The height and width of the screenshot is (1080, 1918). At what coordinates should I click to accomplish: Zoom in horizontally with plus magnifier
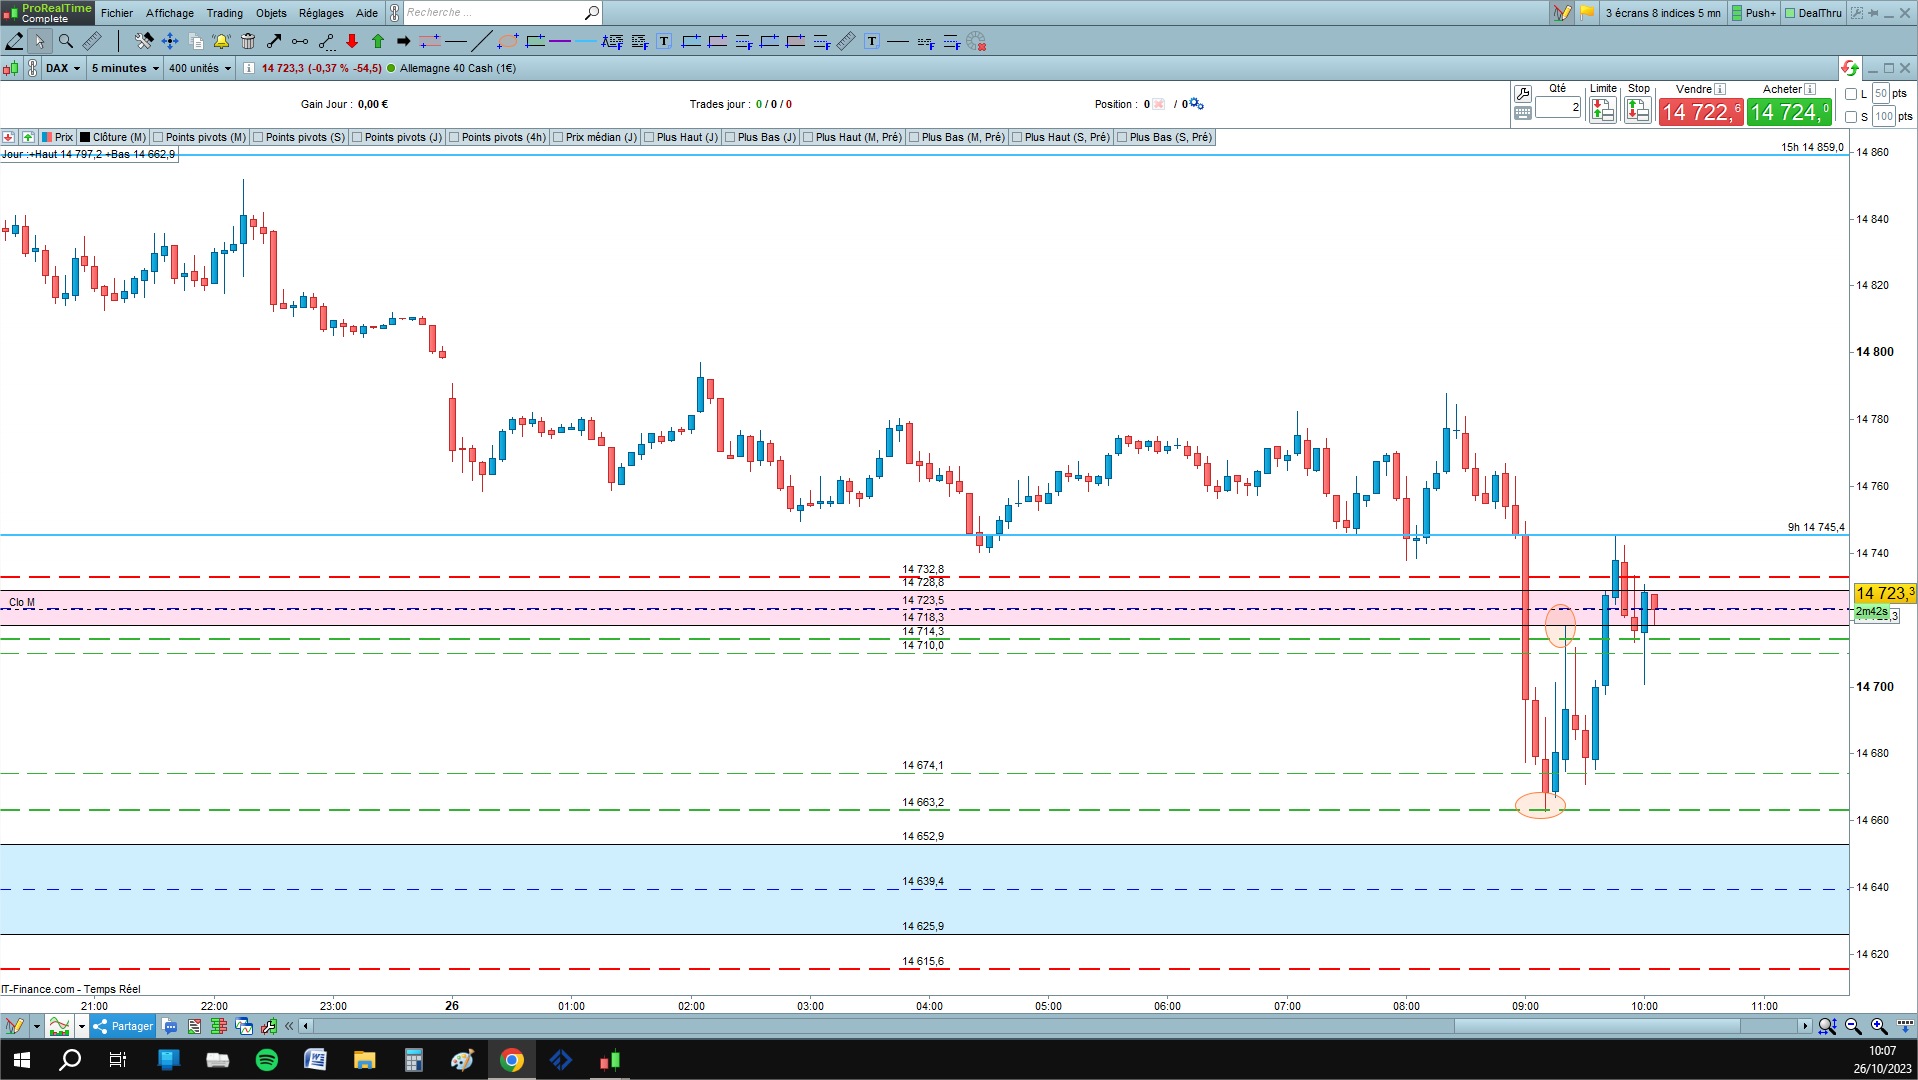(x=1879, y=1026)
